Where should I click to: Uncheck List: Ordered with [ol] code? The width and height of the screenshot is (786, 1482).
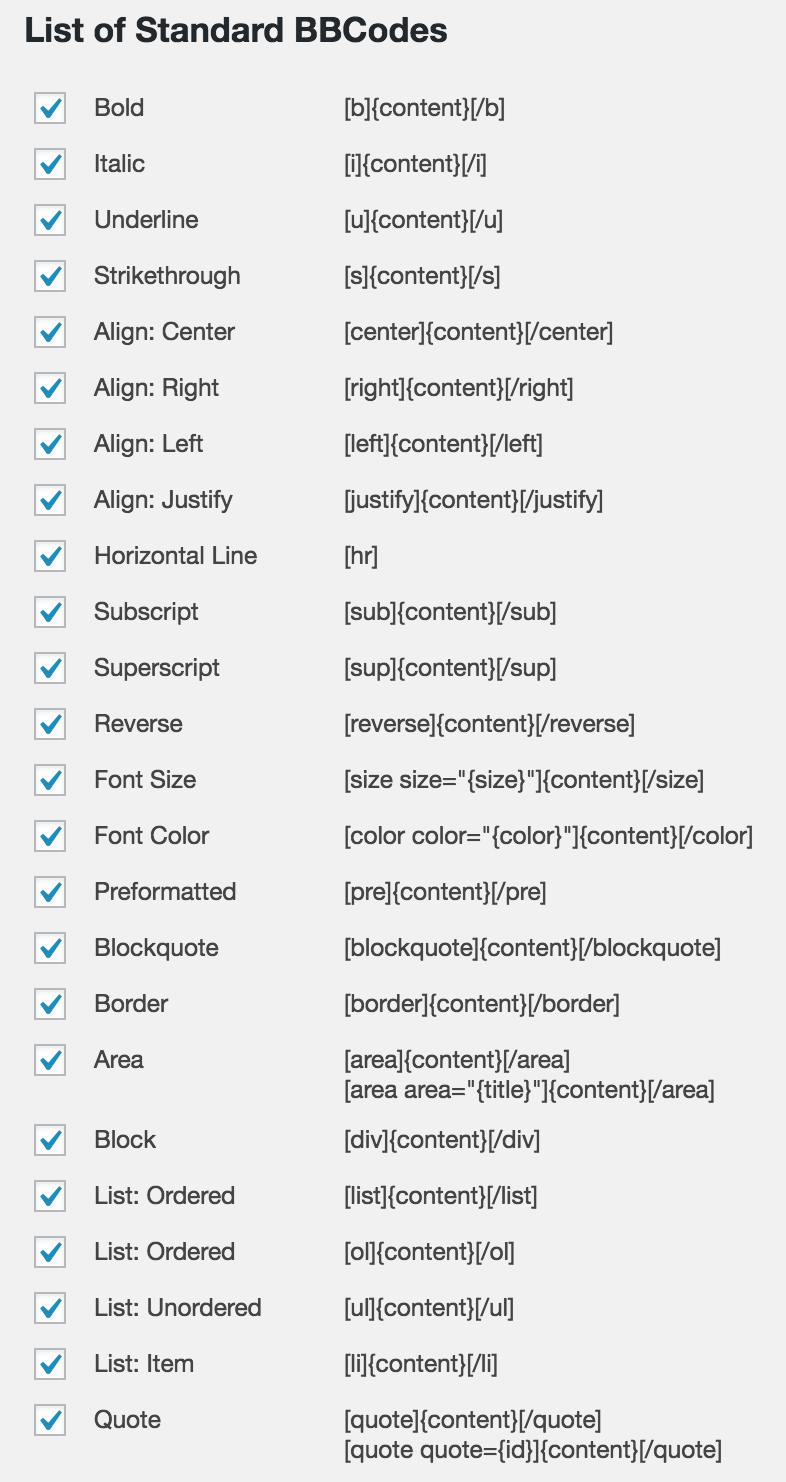pyautogui.click(x=50, y=1252)
